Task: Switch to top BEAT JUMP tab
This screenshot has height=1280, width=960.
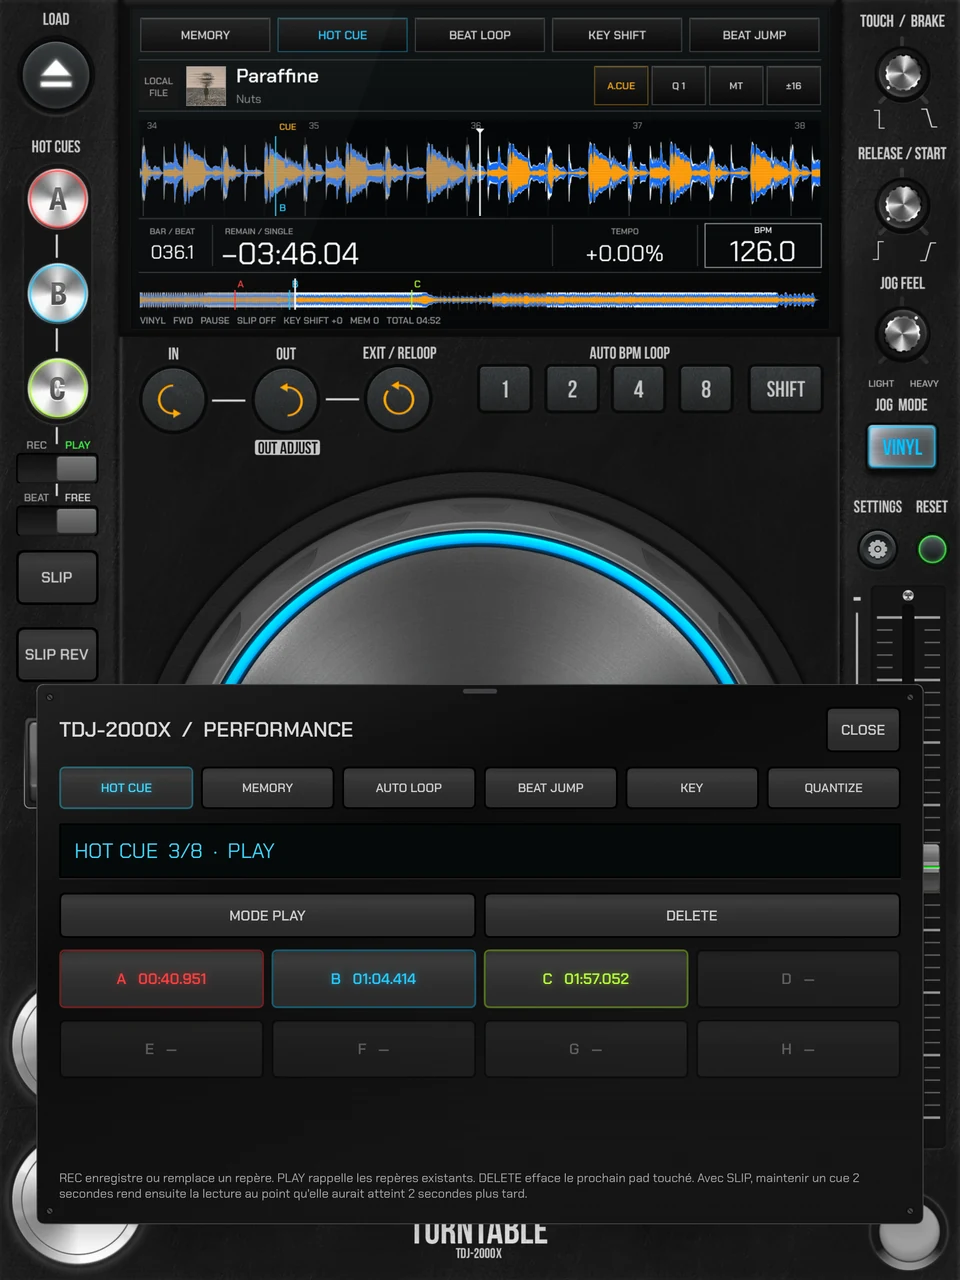Action: pyautogui.click(x=754, y=35)
